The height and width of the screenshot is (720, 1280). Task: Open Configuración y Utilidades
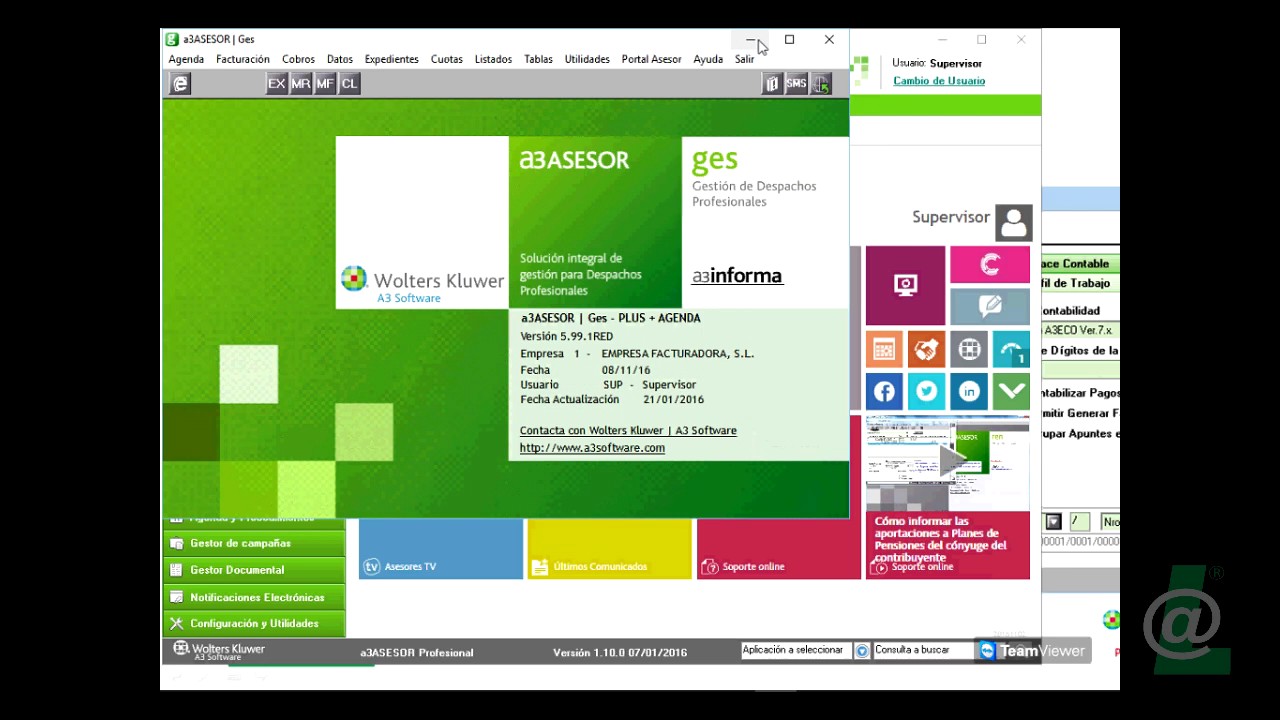point(254,623)
